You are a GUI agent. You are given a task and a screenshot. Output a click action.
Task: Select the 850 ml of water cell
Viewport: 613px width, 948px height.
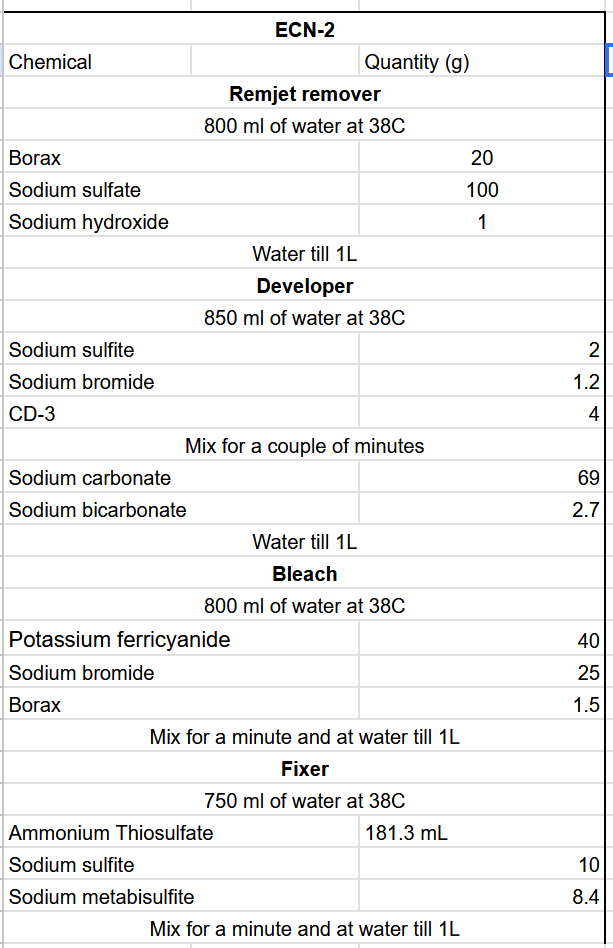coord(304,318)
